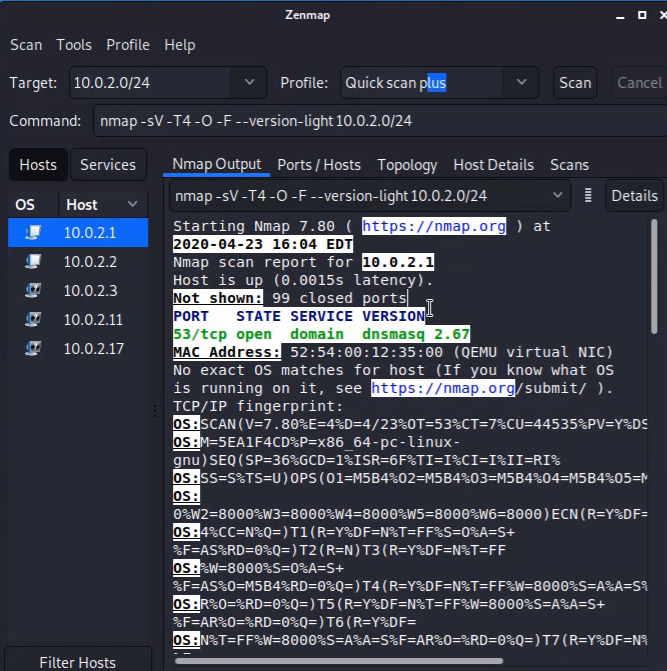Open the Scan menu
Image resolution: width=667 pixels, height=671 pixels.
coord(26,45)
